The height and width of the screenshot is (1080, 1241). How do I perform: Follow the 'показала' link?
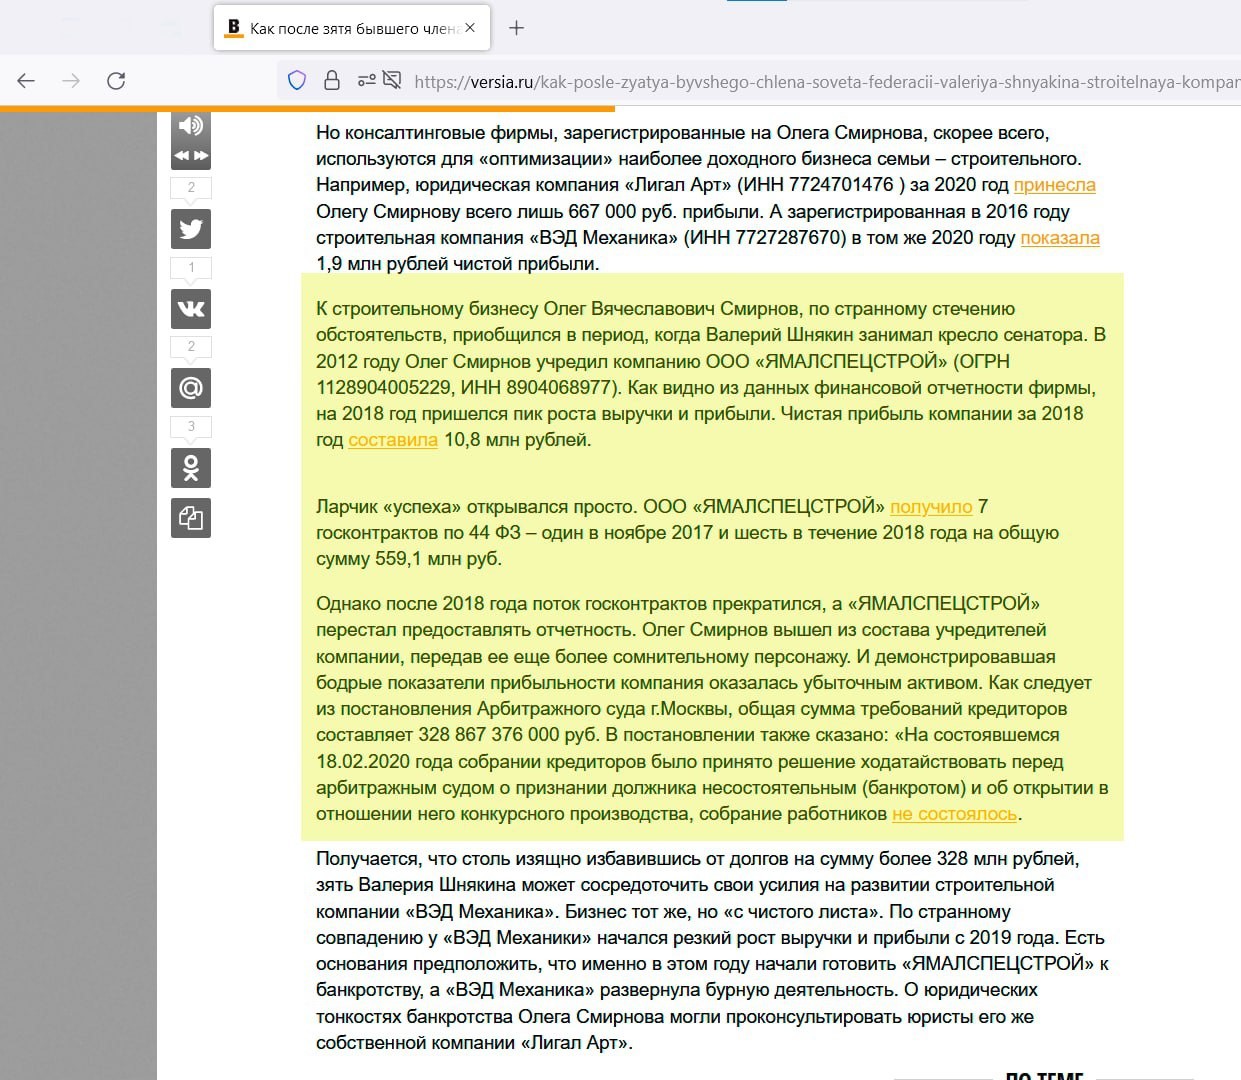click(1059, 238)
